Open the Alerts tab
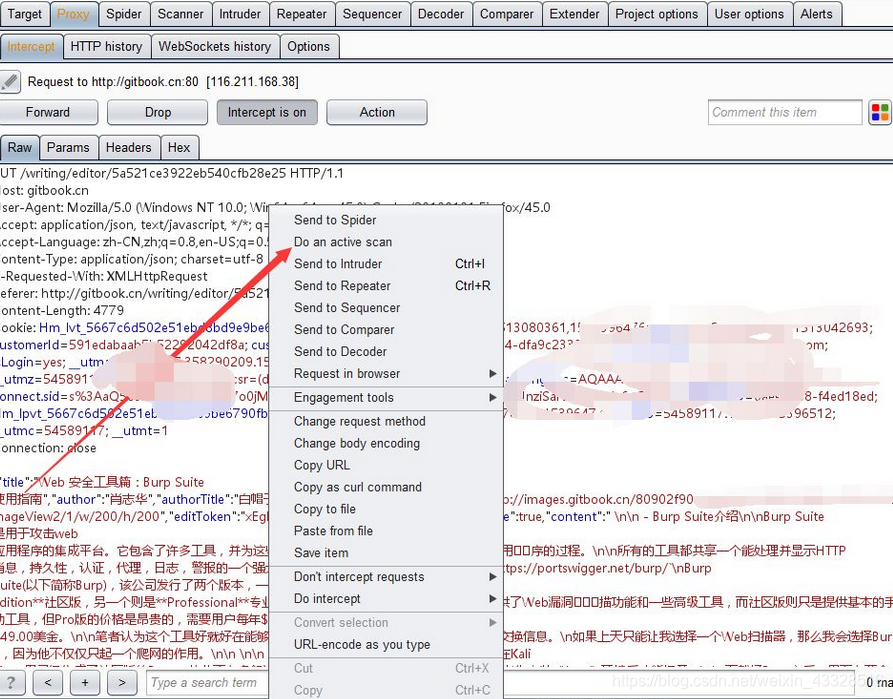893x699 pixels. 817,14
